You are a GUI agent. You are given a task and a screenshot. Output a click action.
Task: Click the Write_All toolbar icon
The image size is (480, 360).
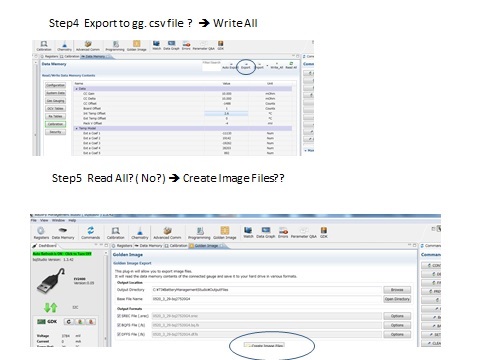click(x=277, y=66)
